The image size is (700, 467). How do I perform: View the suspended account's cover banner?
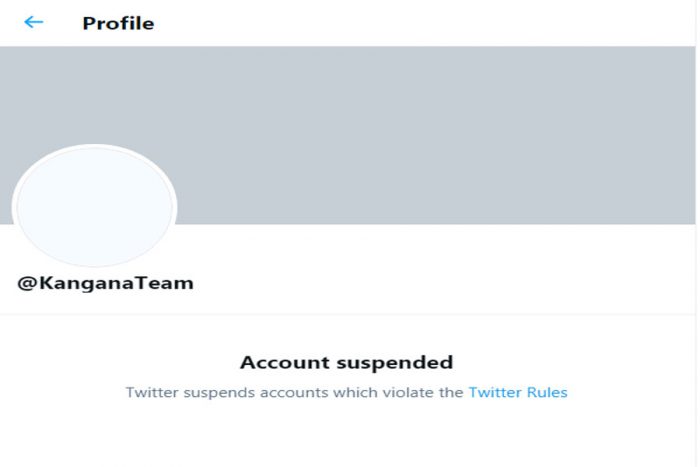(x=347, y=135)
